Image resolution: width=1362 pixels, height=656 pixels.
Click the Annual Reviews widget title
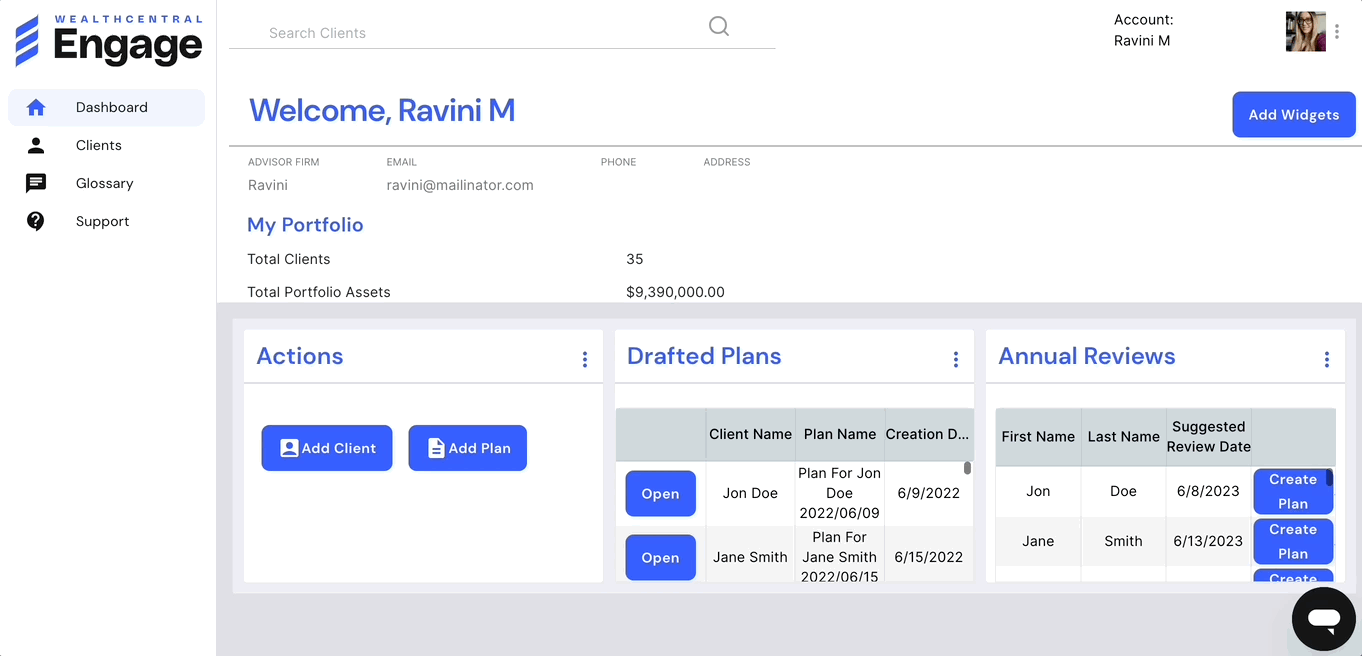coord(1087,356)
